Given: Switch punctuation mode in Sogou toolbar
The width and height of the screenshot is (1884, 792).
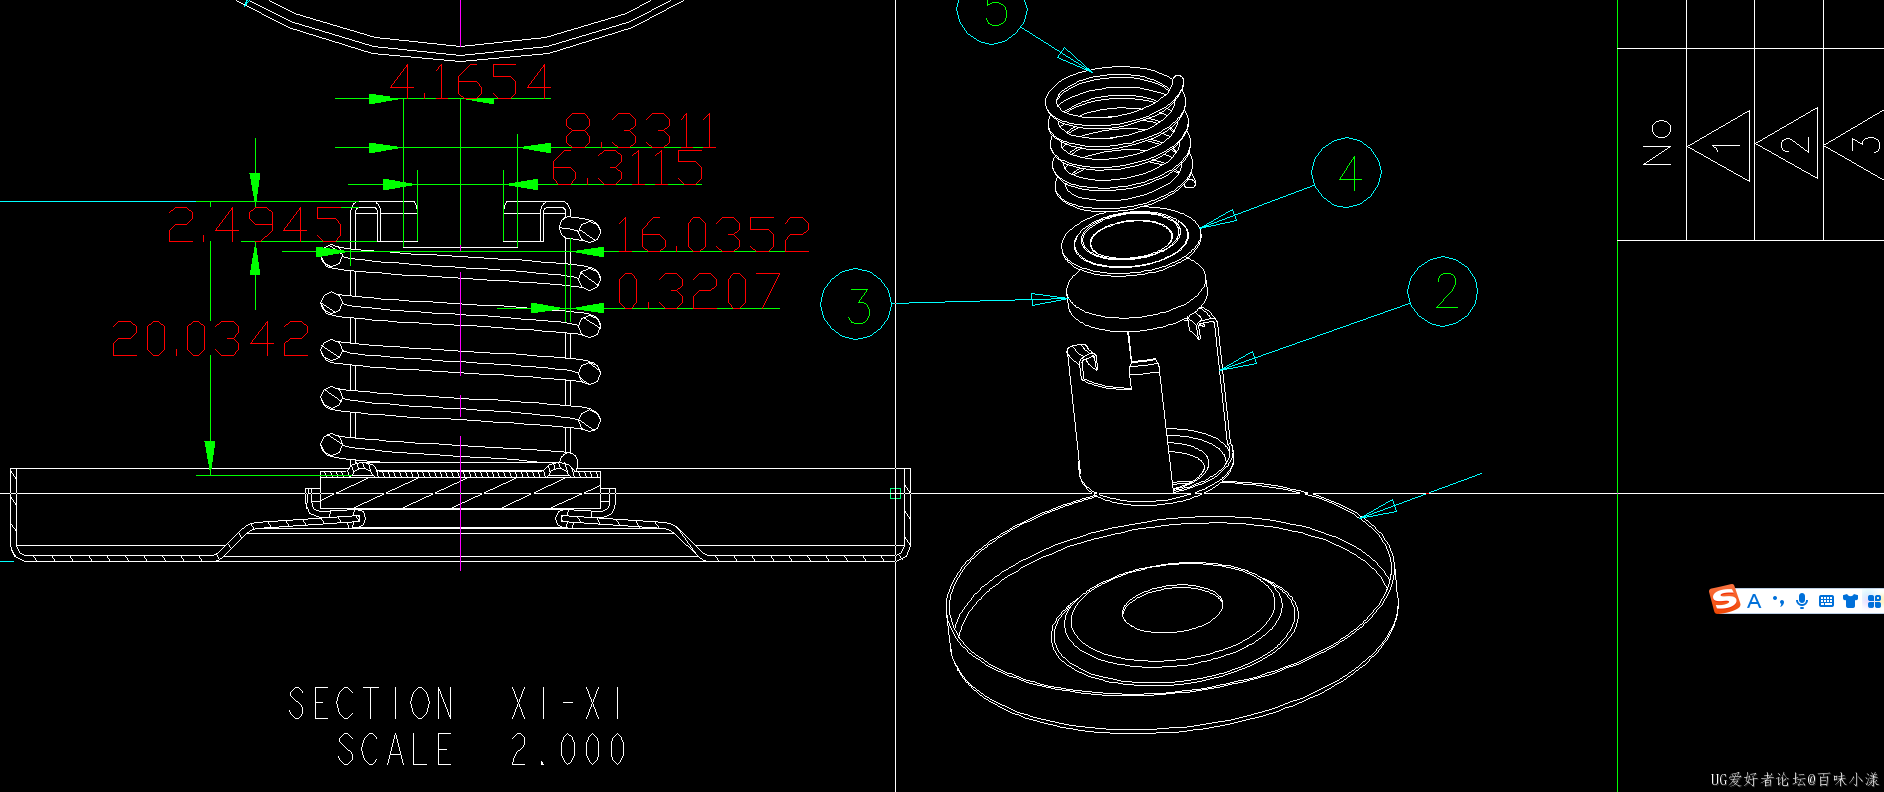Looking at the screenshot, I should point(1778,601).
